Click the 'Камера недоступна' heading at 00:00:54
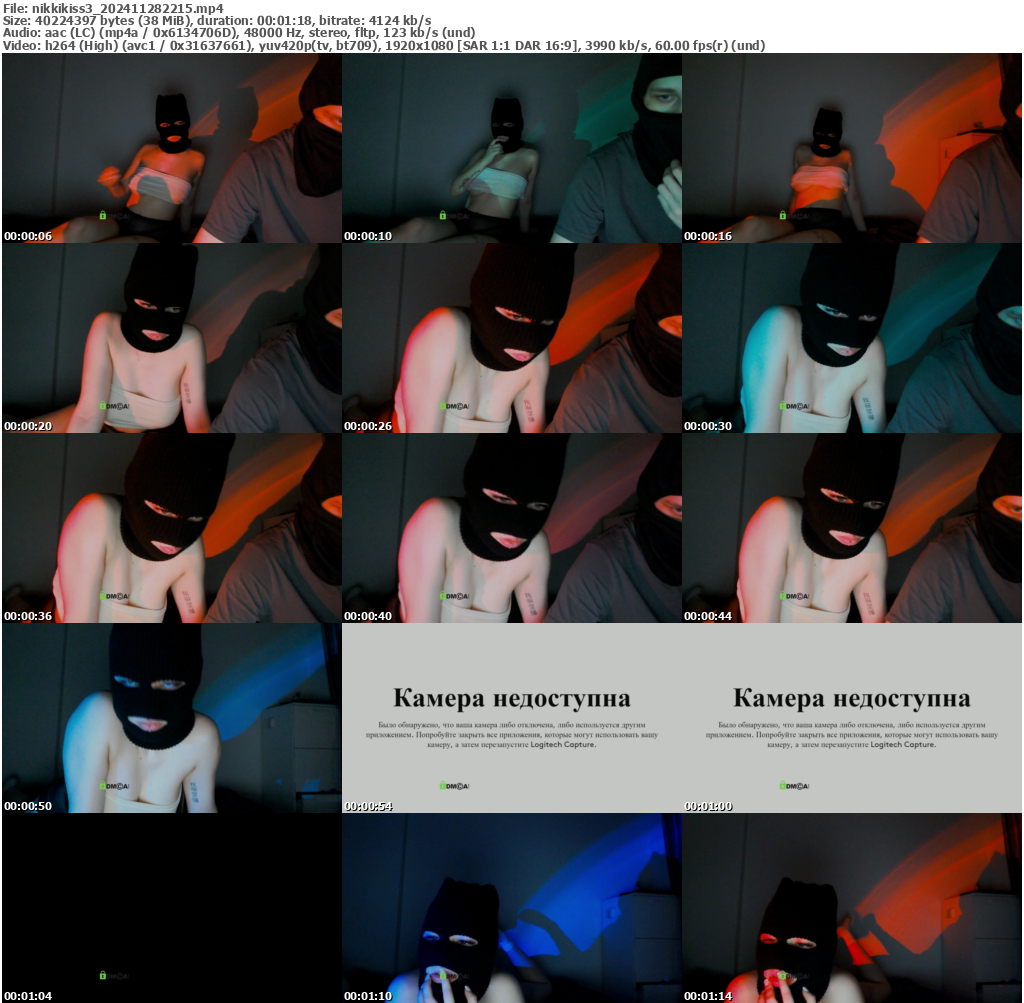The height and width of the screenshot is (1003, 1024). point(512,698)
